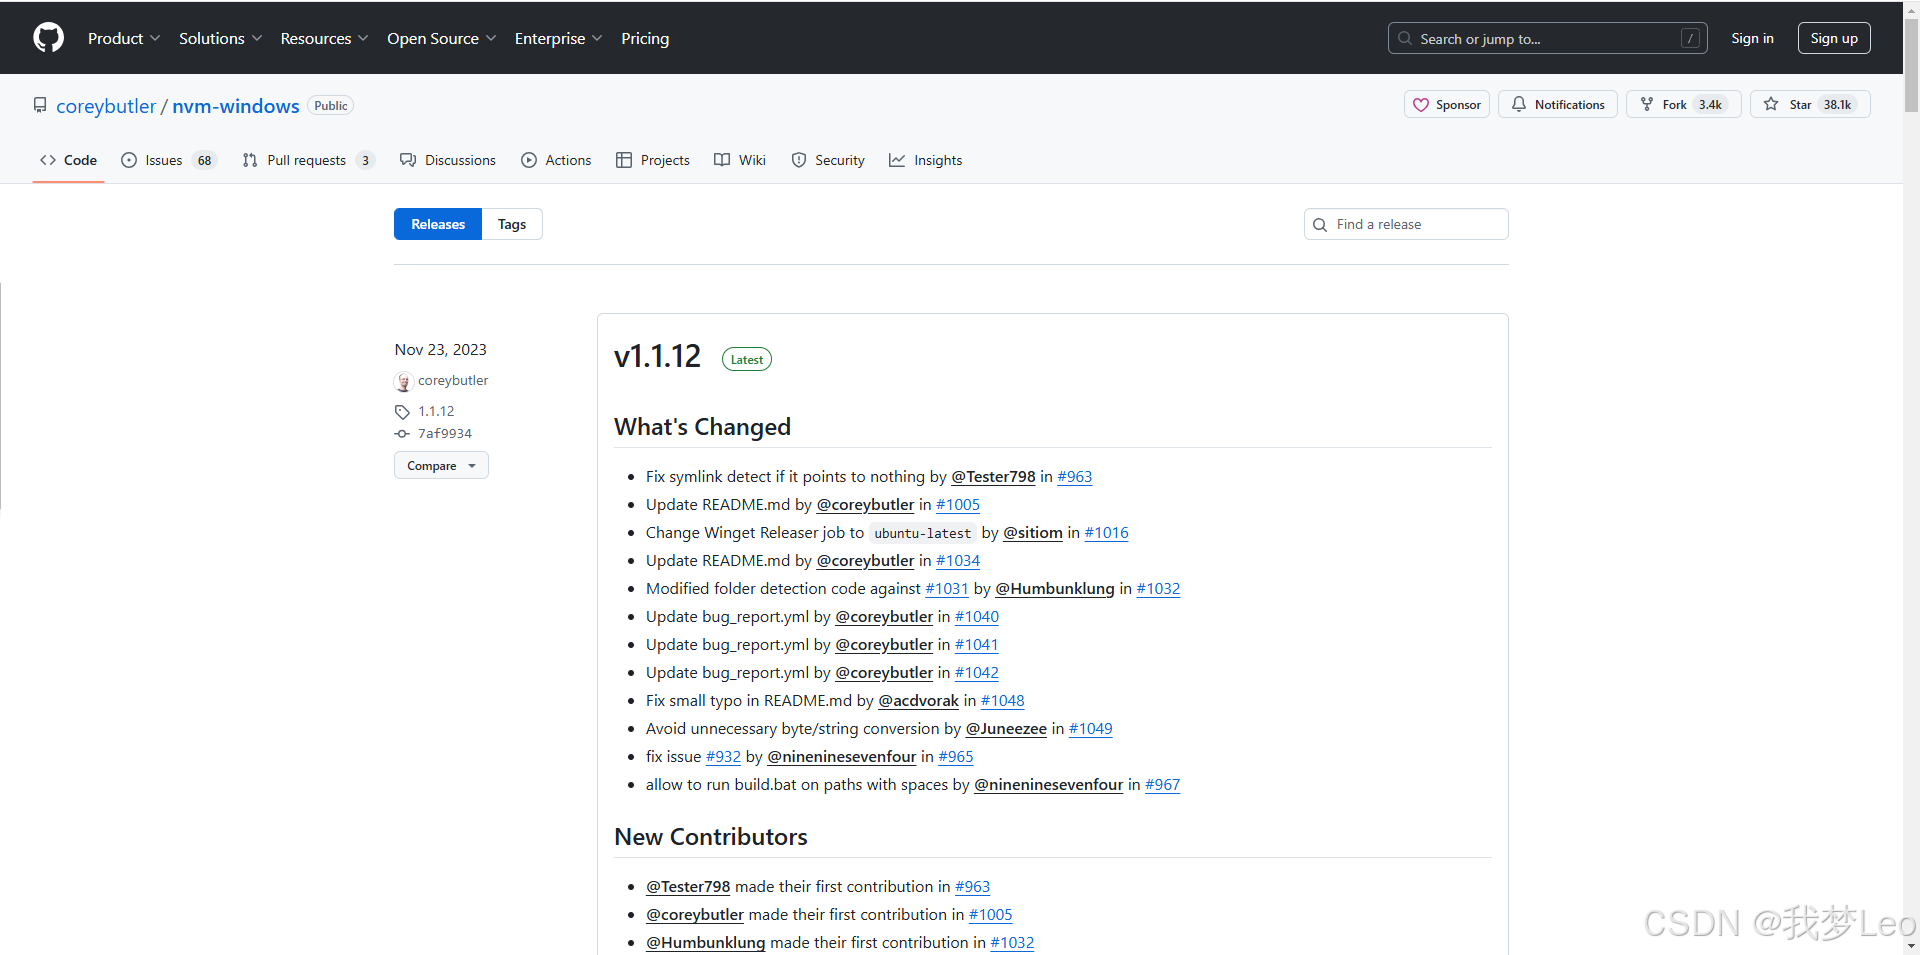Viewport: 1920px width, 955px height.
Task: Focus the Search or jump to field
Action: (1548, 38)
